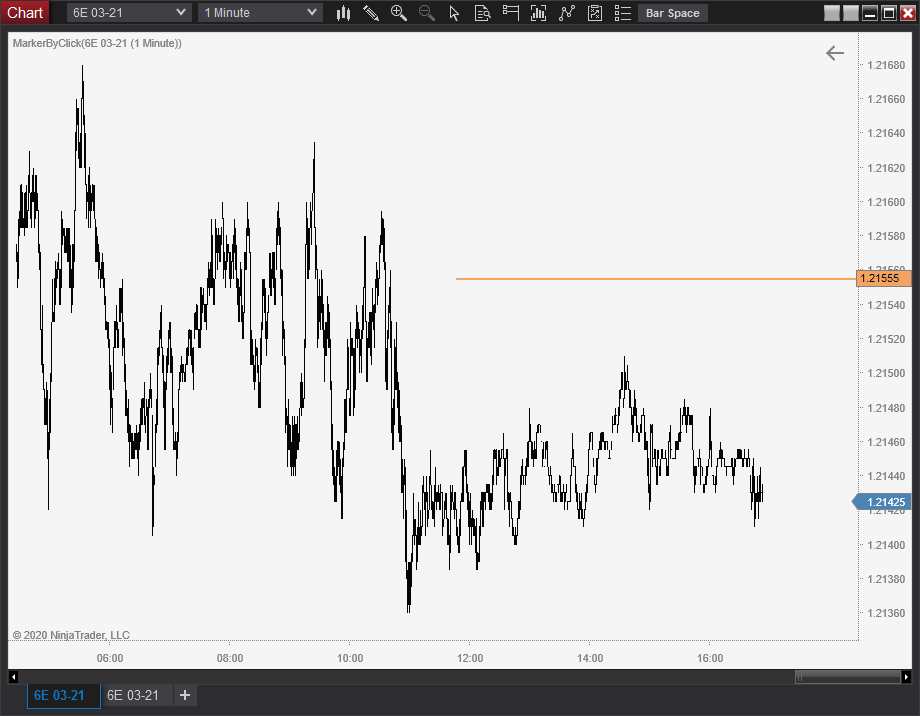Click the 10:00 time axis label
This screenshot has width=920, height=716.
point(350,658)
